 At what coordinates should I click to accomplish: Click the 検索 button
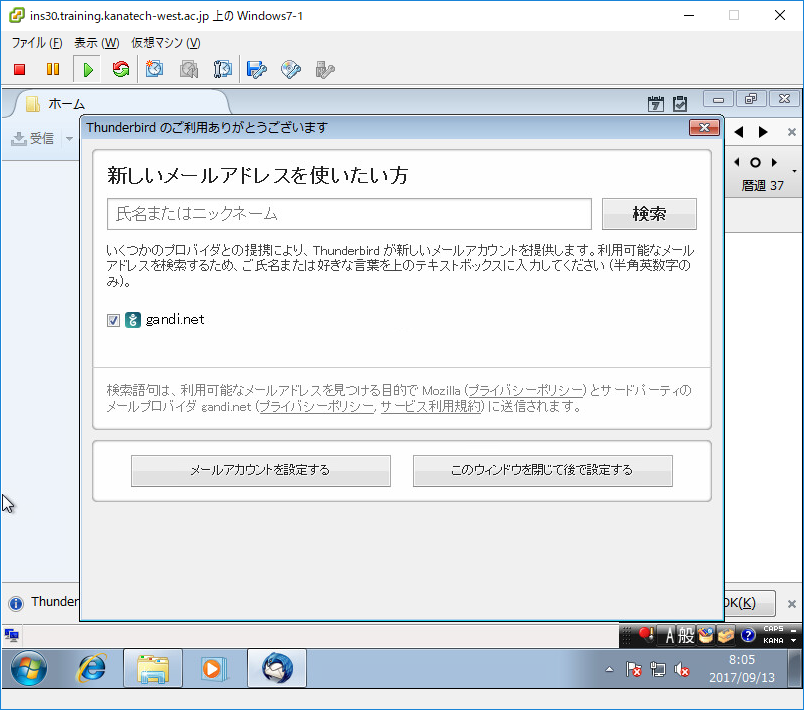649,214
